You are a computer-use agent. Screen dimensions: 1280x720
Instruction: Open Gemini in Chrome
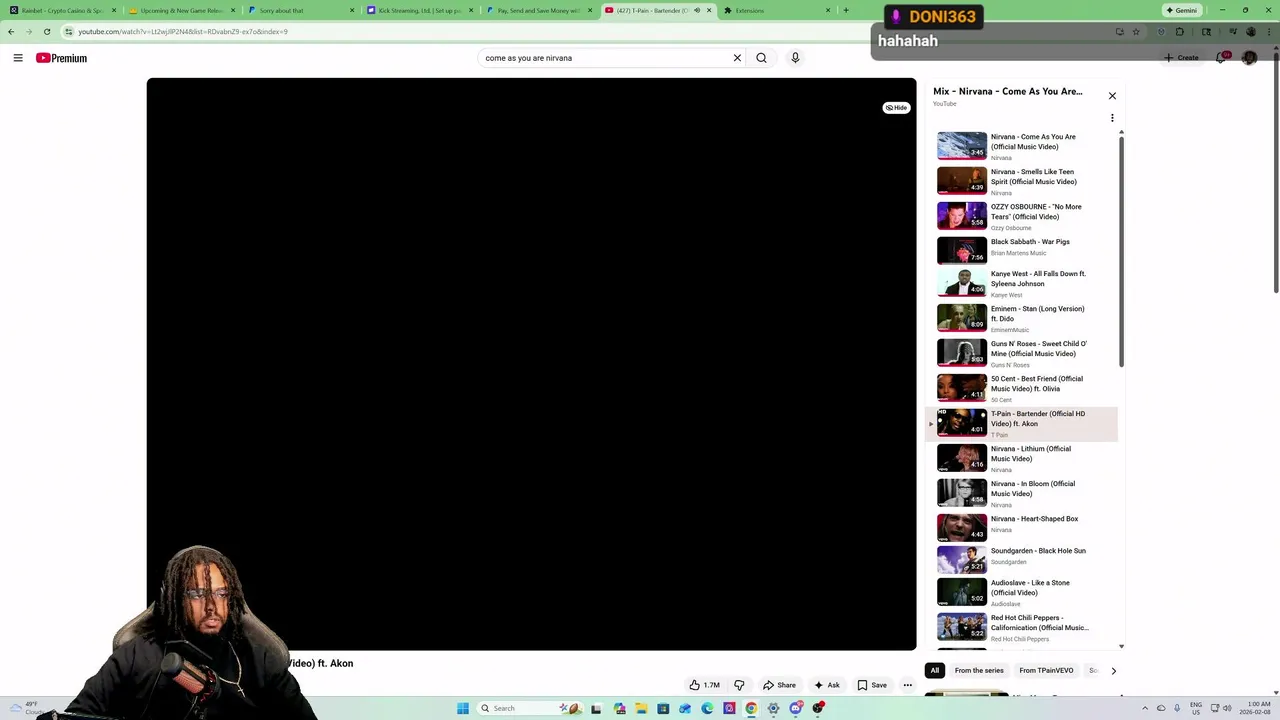point(1181,10)
